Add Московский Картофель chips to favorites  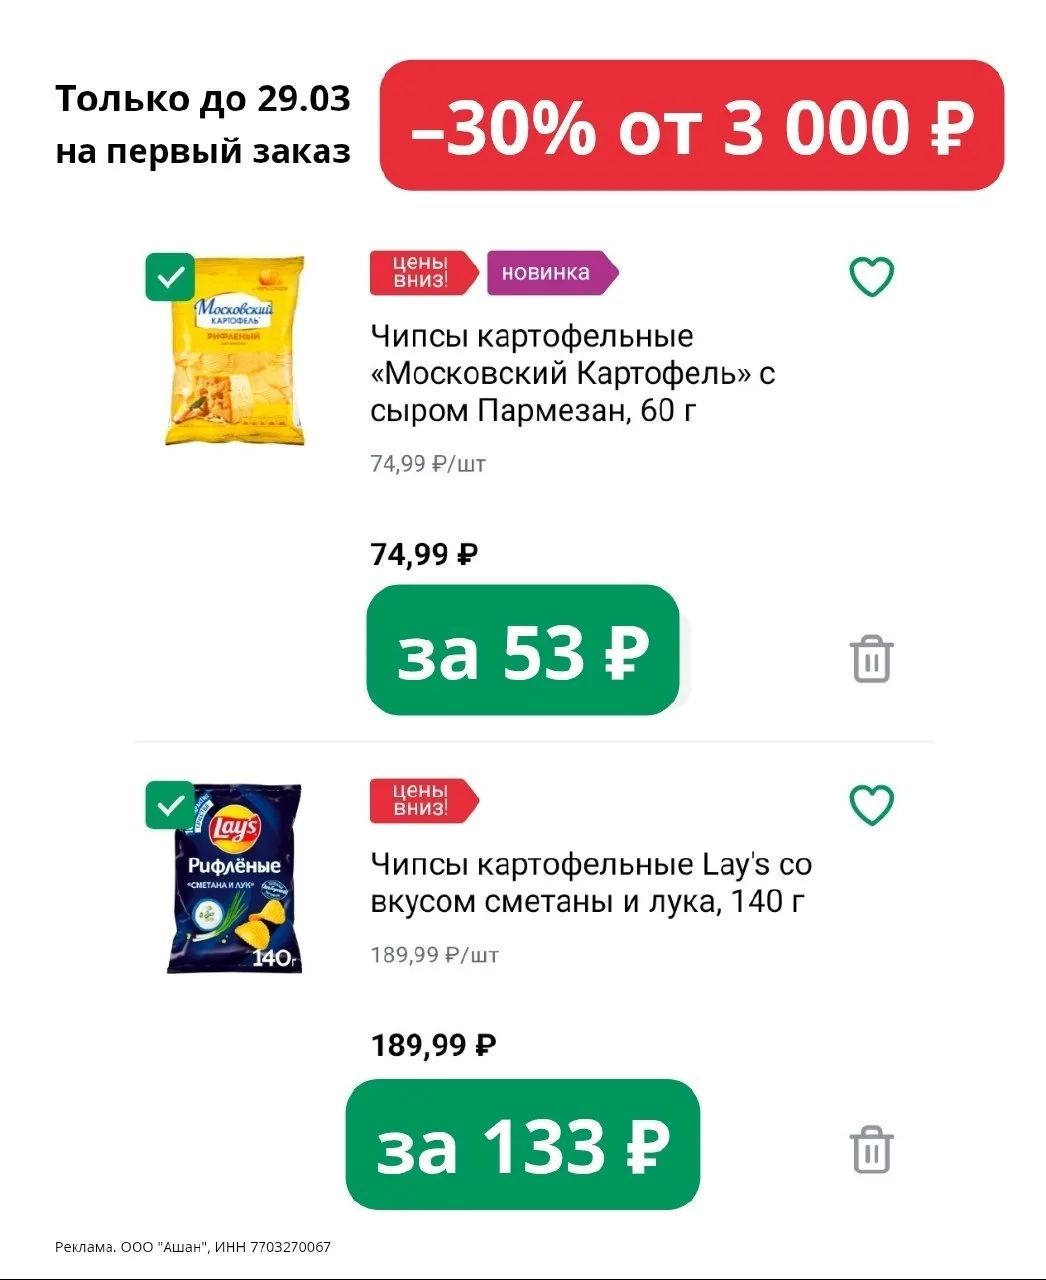click(871, 277)
